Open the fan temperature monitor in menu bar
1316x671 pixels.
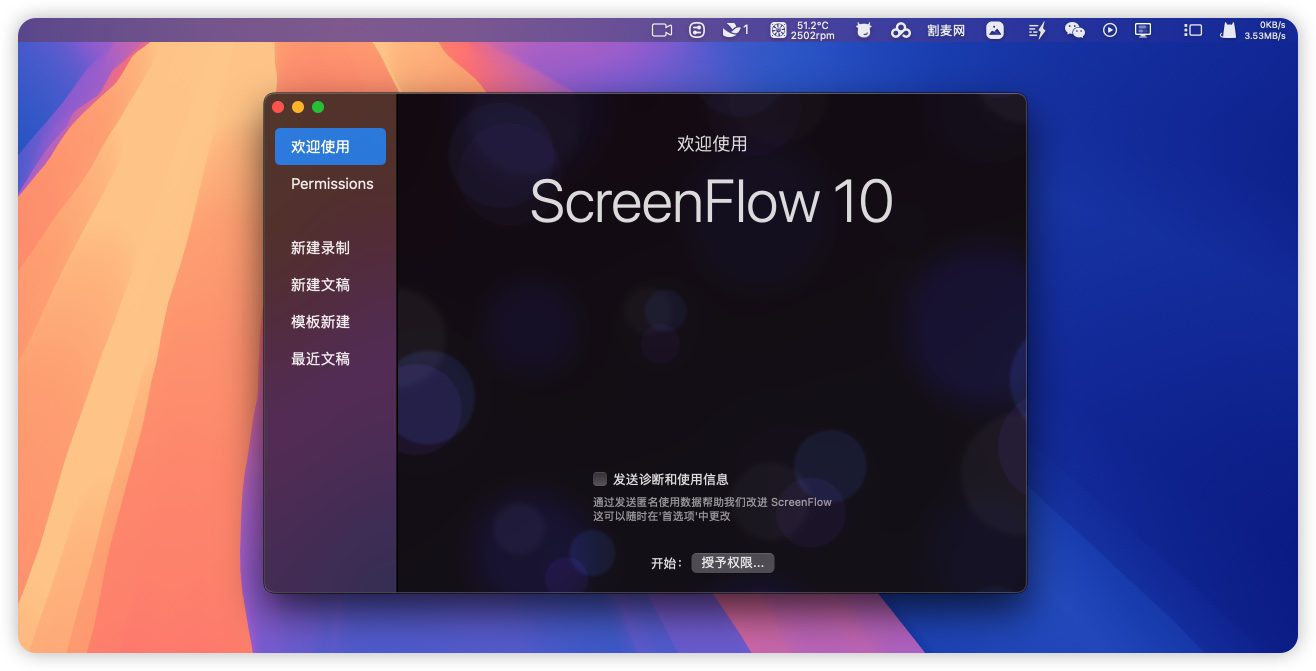coord(802,30)
